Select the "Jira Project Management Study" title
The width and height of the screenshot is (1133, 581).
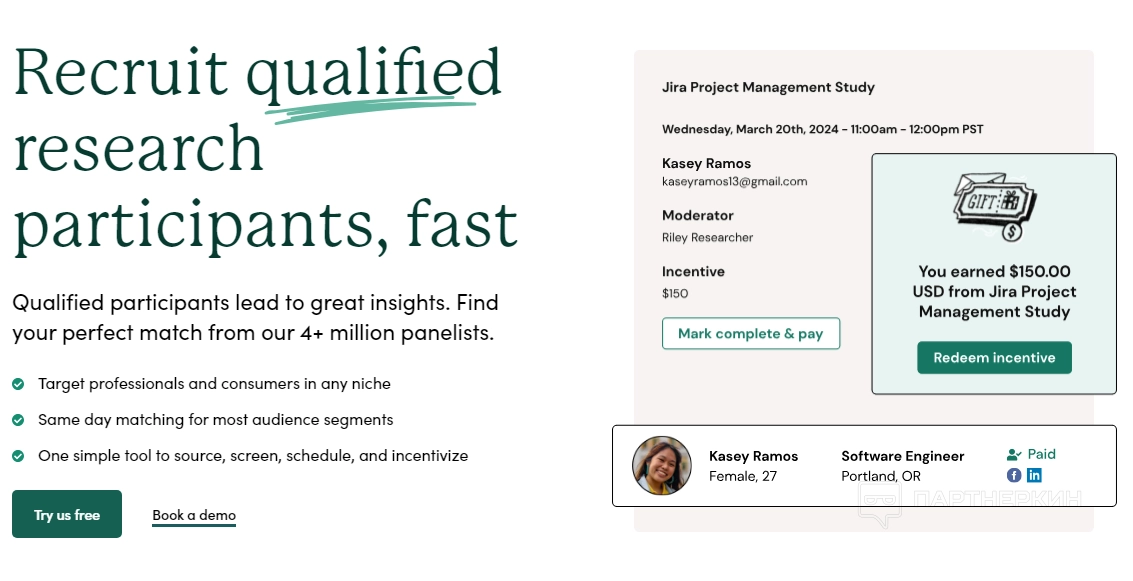(x=768, y=87)
